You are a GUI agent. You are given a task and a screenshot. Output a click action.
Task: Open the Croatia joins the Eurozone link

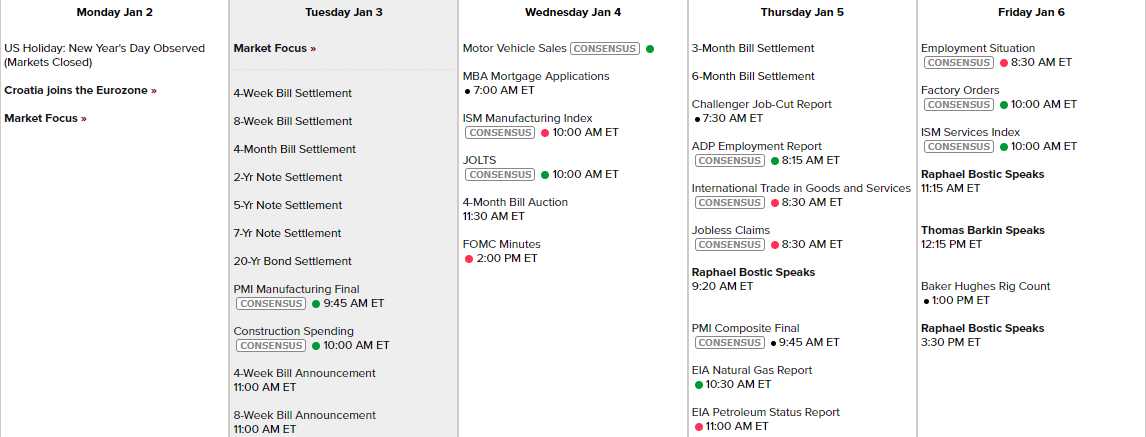(x=80, y=90)
